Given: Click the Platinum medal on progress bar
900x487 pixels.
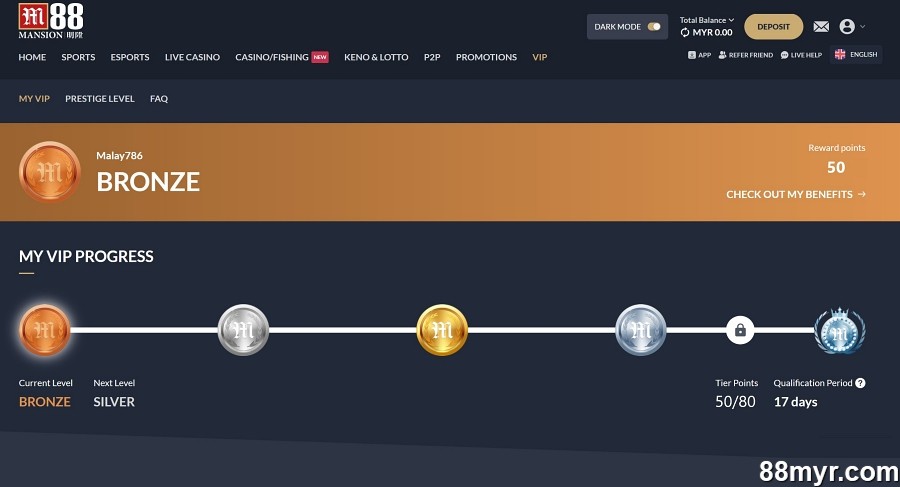Looking at the screenshot, I should point(641,330).
